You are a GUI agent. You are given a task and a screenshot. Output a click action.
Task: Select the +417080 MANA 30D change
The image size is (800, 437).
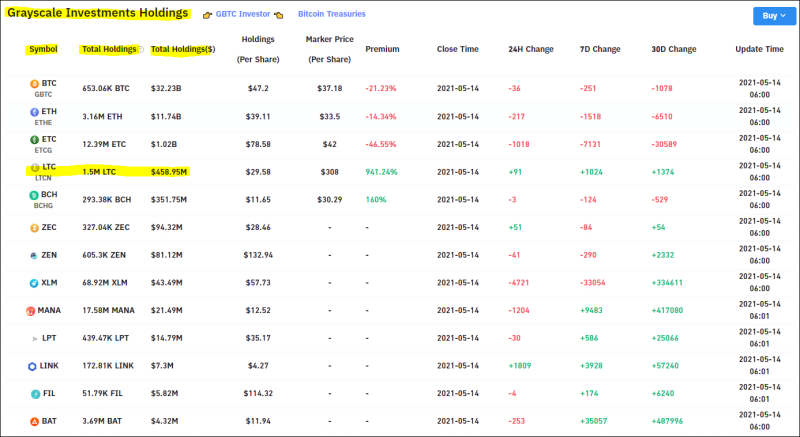pos(667,310)
